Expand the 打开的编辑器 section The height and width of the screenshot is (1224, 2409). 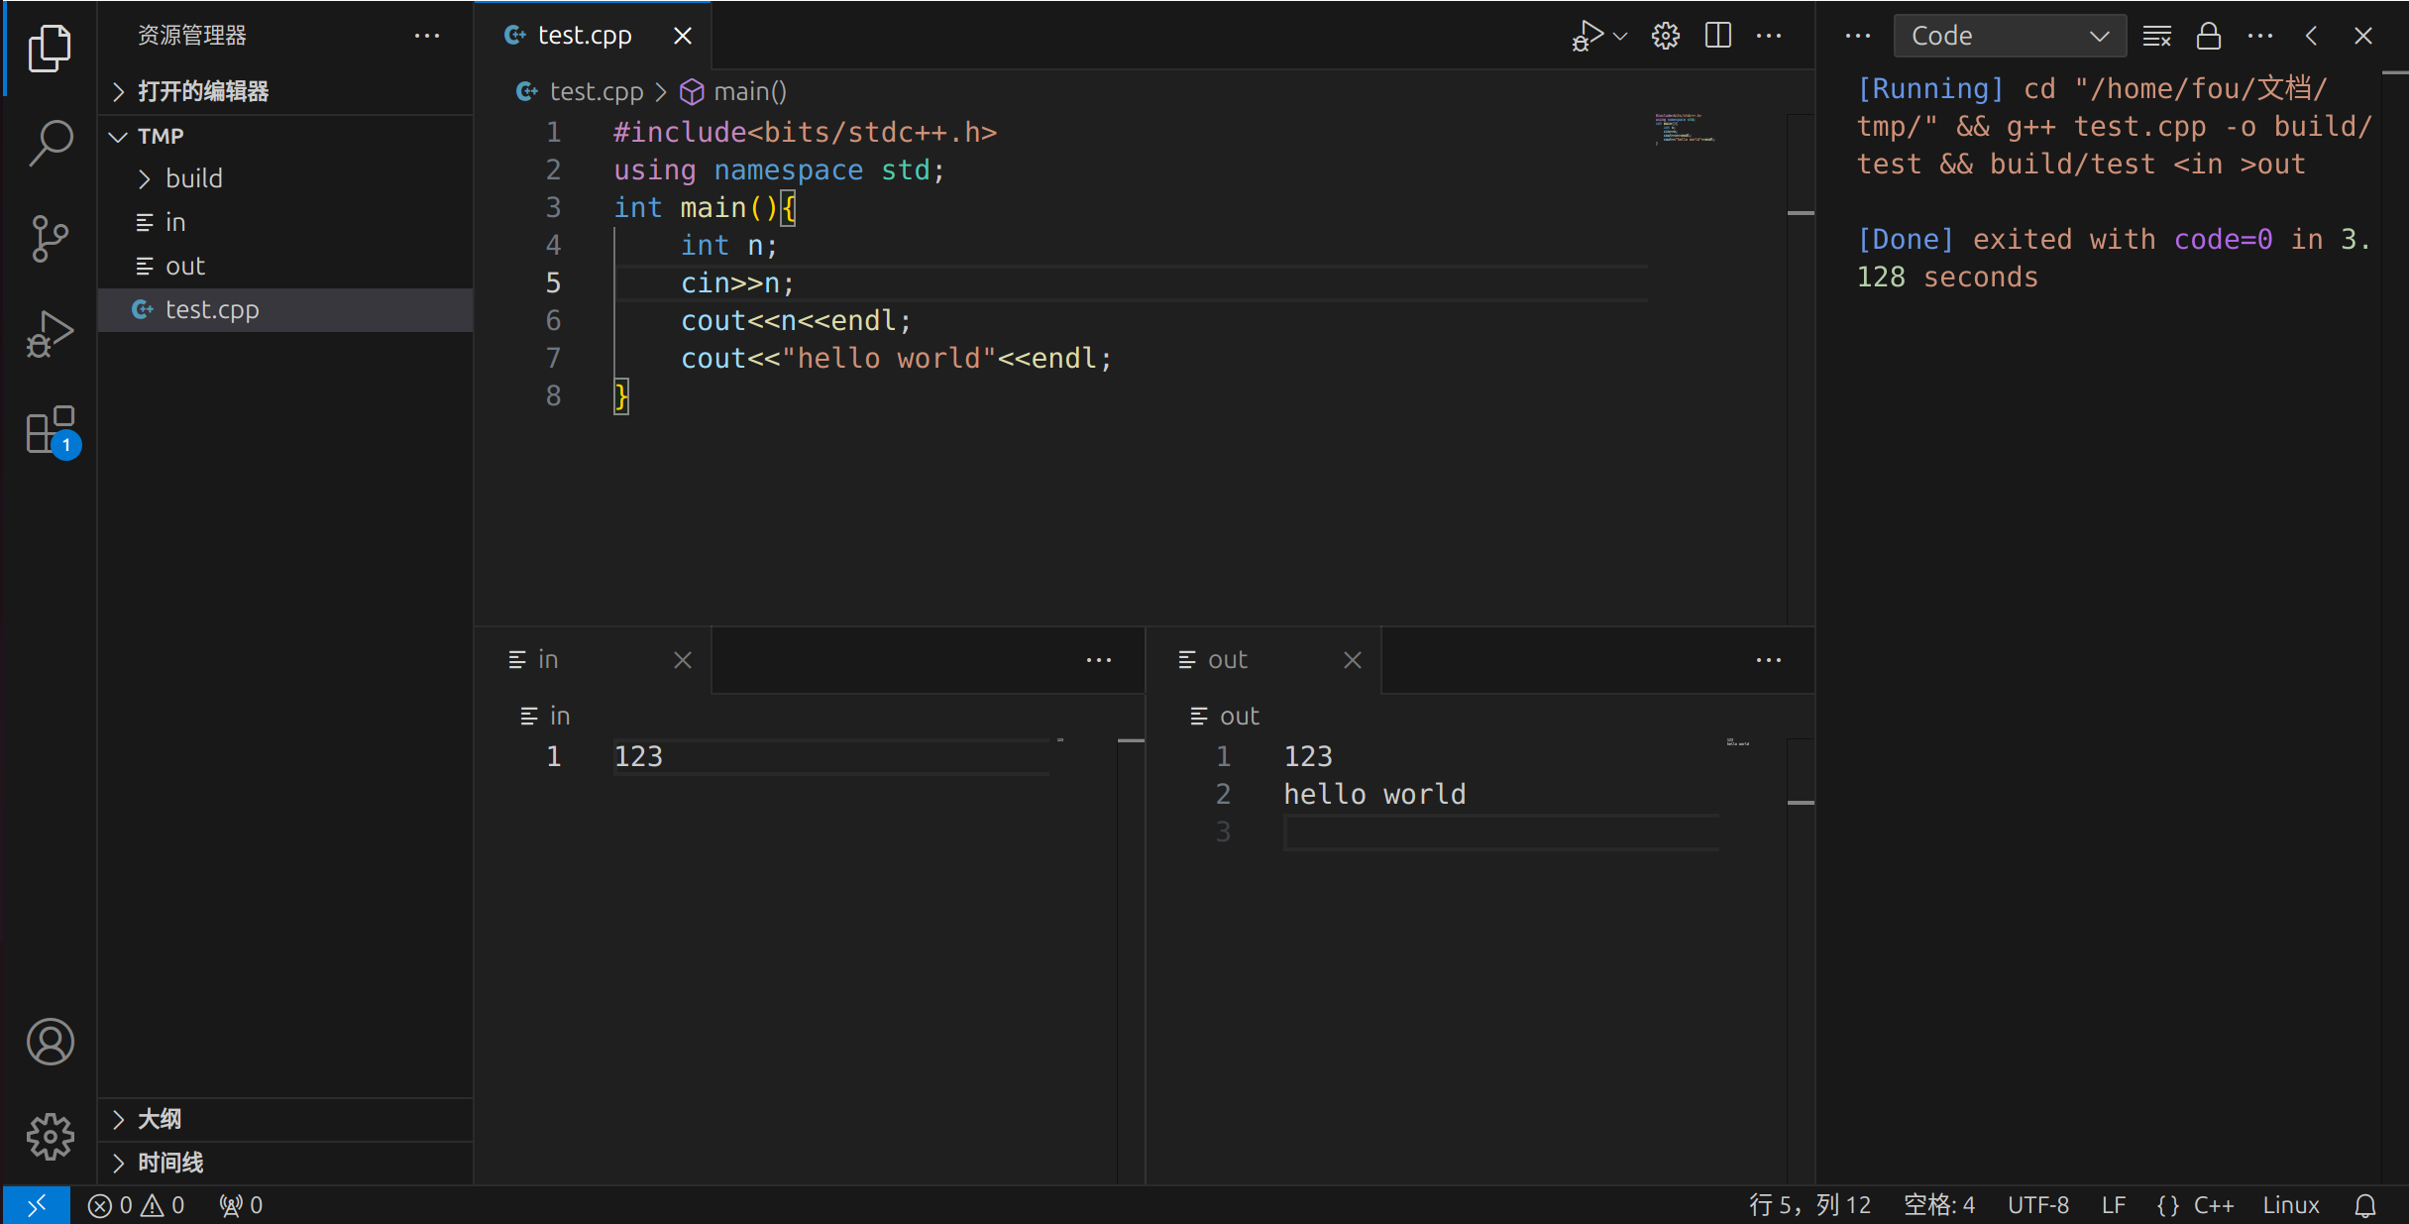(x=203, y=91)
